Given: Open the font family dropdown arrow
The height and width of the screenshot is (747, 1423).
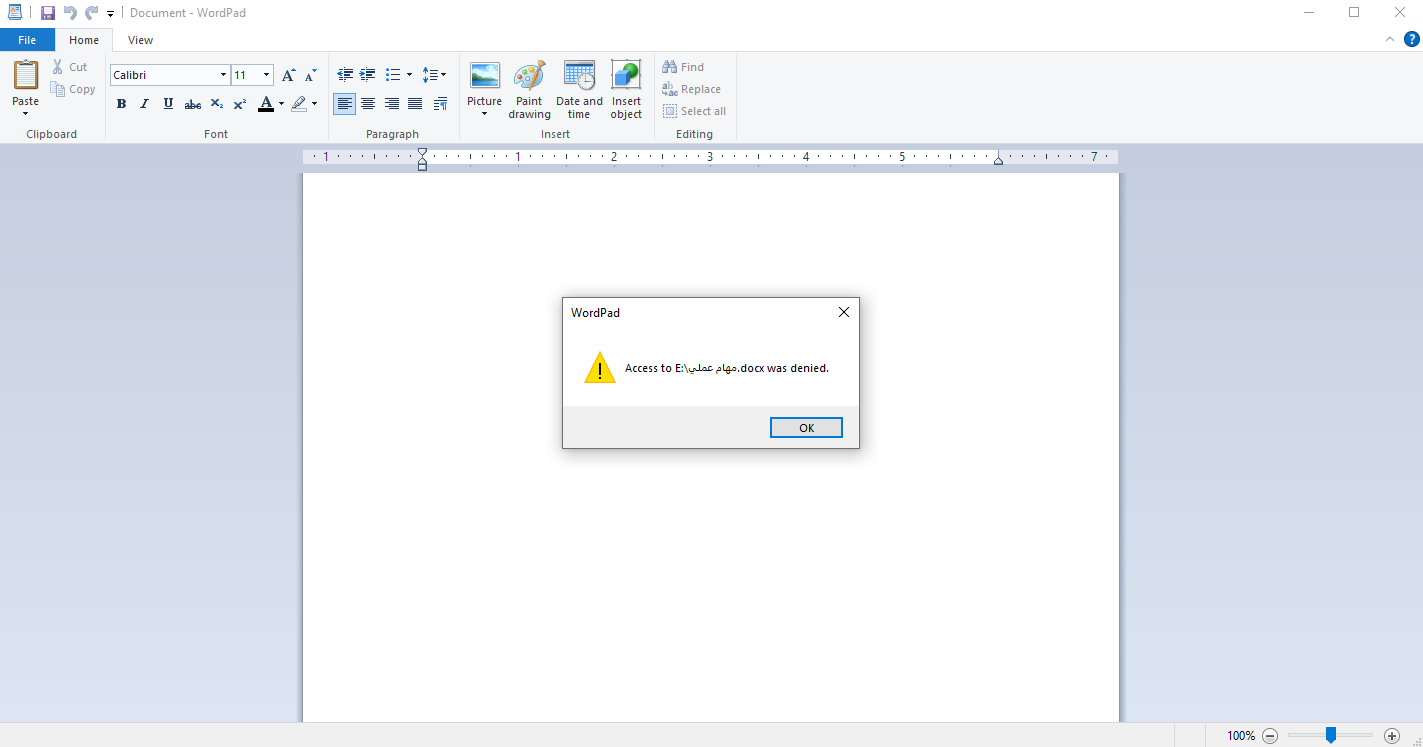Looking at the screenshot, I should tap(223, 75).
